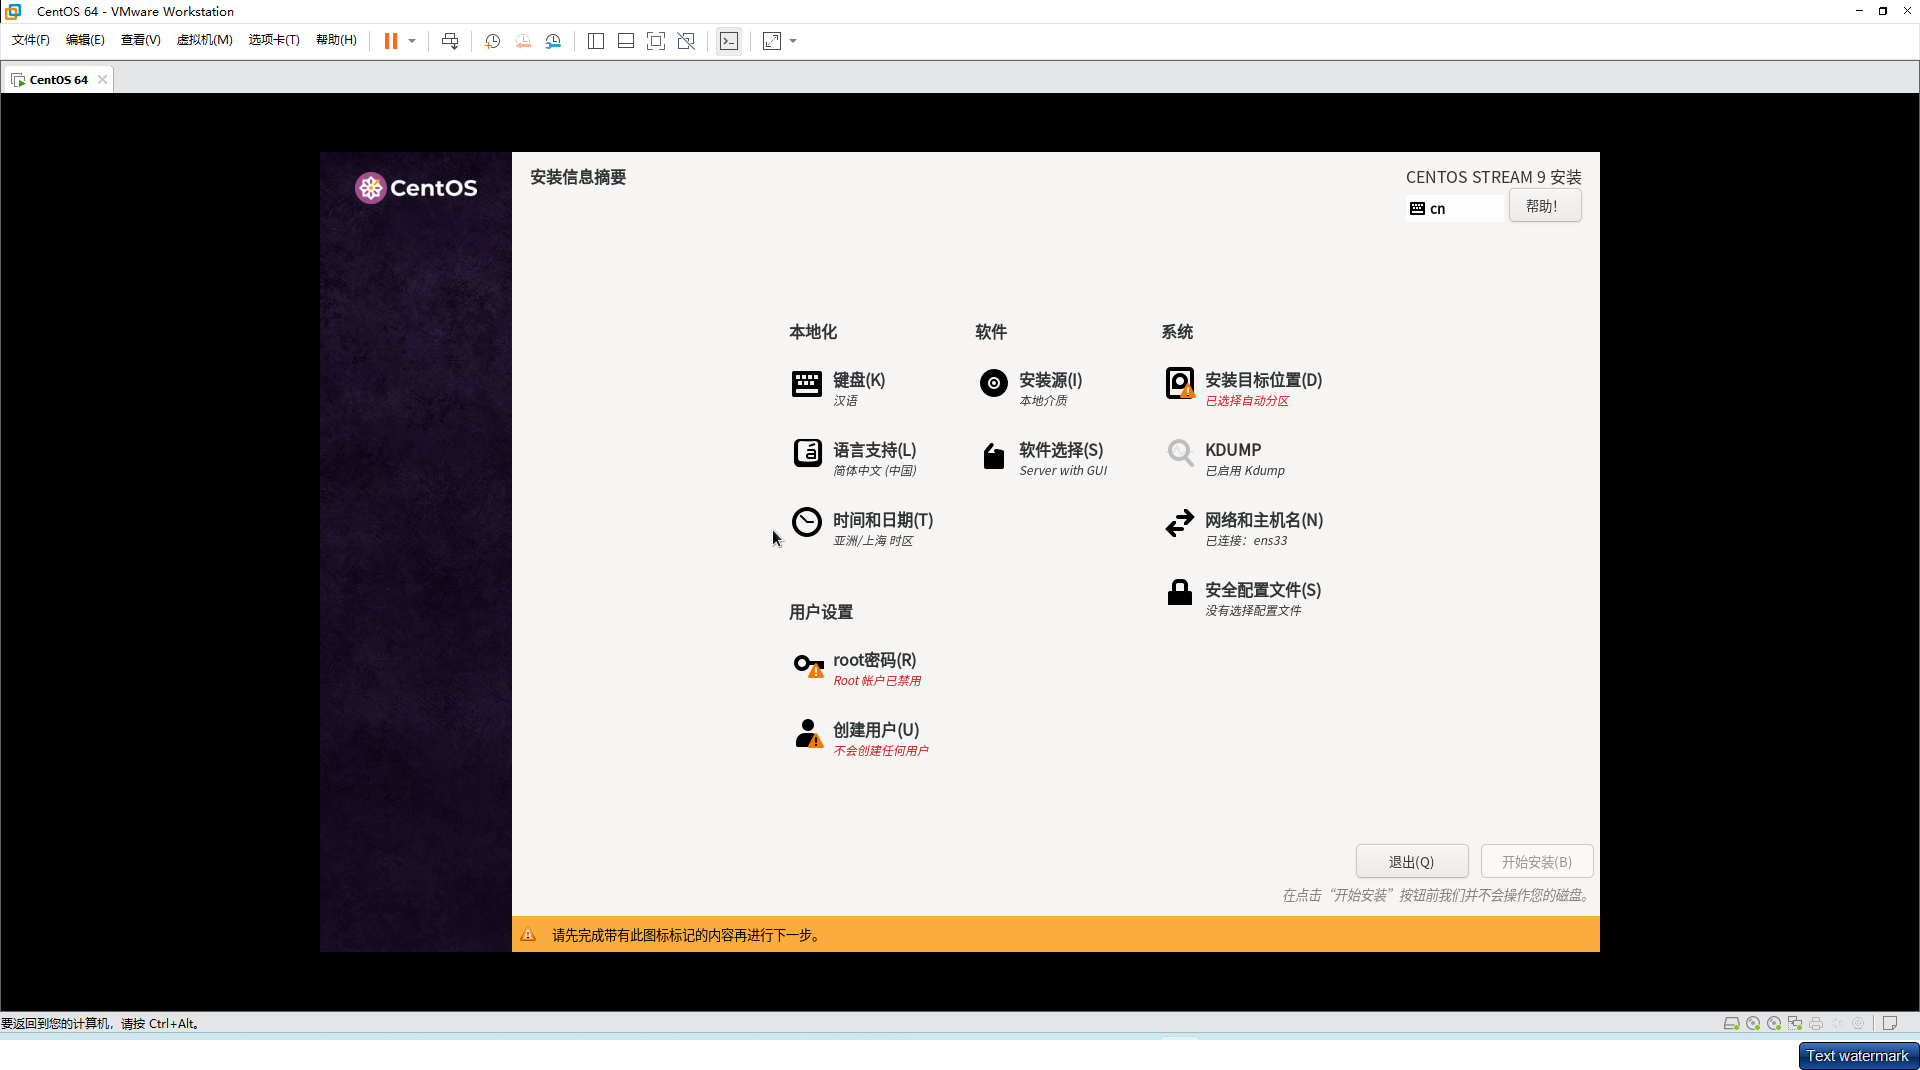Open keyboard settings 键盘(K) icon

coord(807,384)
